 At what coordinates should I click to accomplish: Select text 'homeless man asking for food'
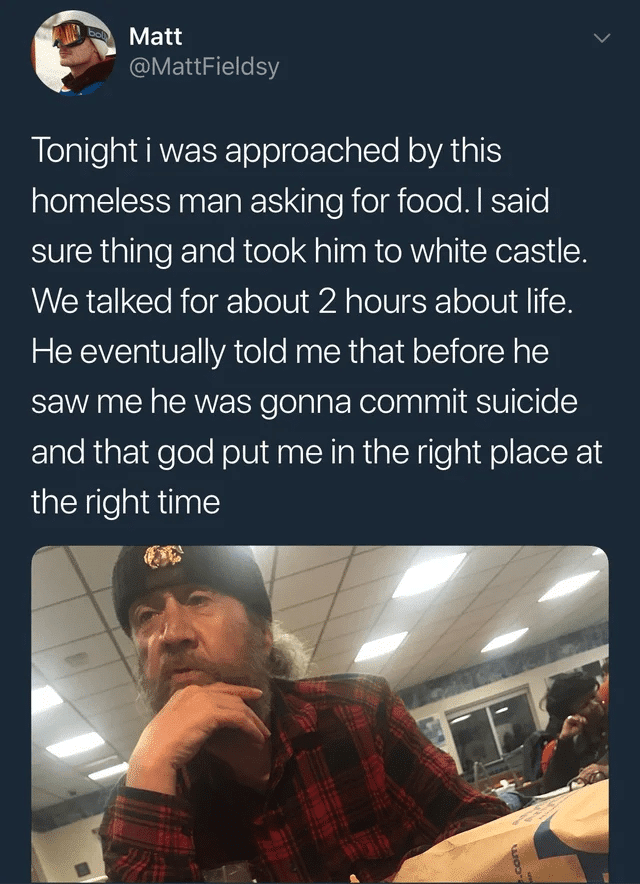pyautogui.click(x=246, y=201)
